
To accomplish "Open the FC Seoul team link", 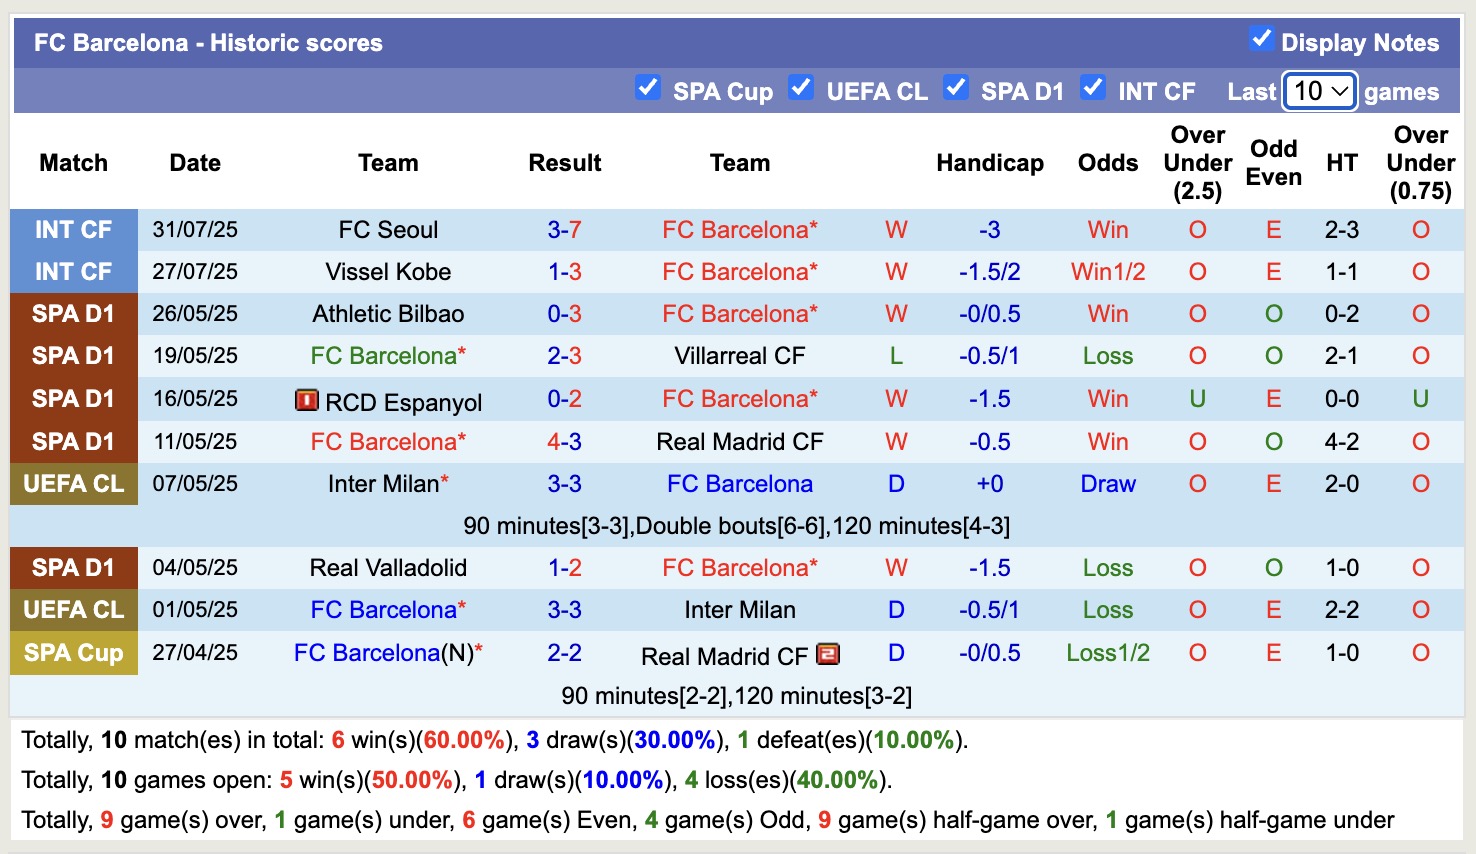I will [x=388, y=230].
